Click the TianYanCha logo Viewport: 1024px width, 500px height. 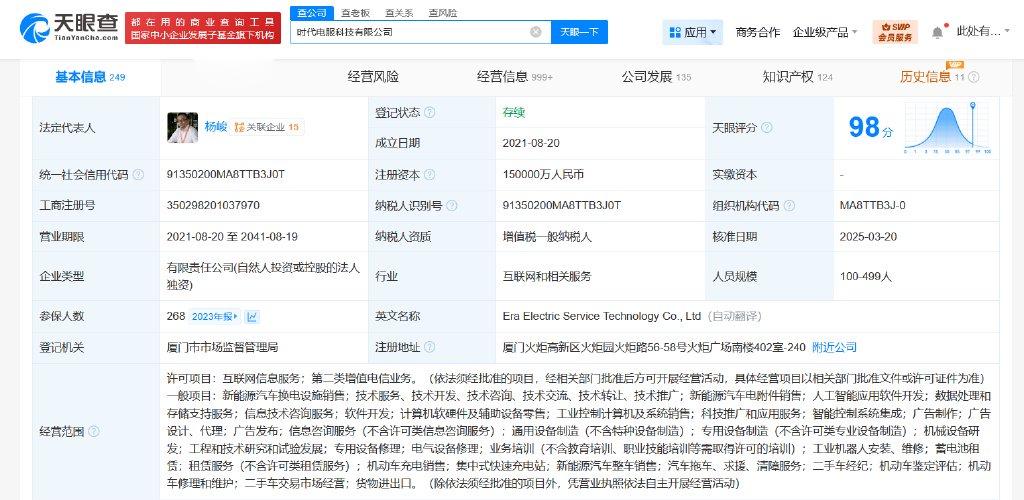69,27
